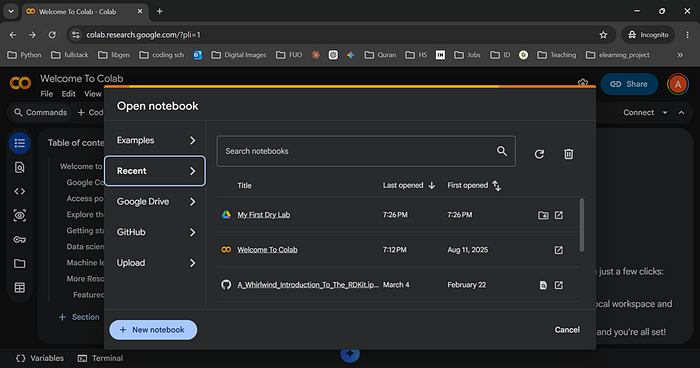Screen dimensions: 700x368
Task: Sort by Last opened arrow
Action: point(432,185)
